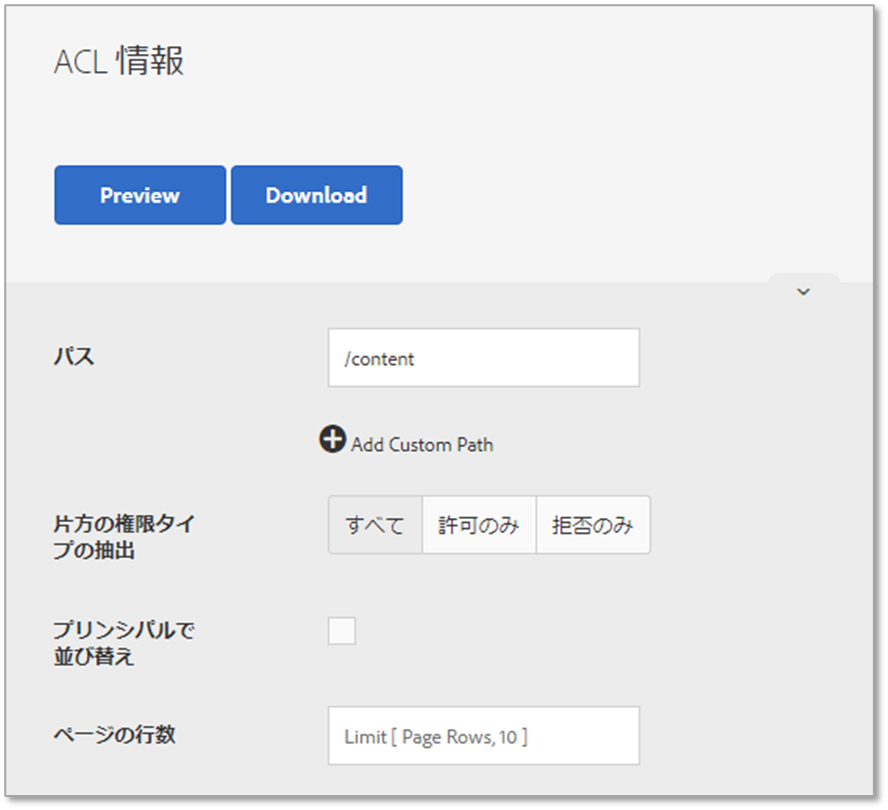This screenshot has height=810, width=888.
Task: Select the 拒否のみ permission filter option
Action: [x=594, y=524]
